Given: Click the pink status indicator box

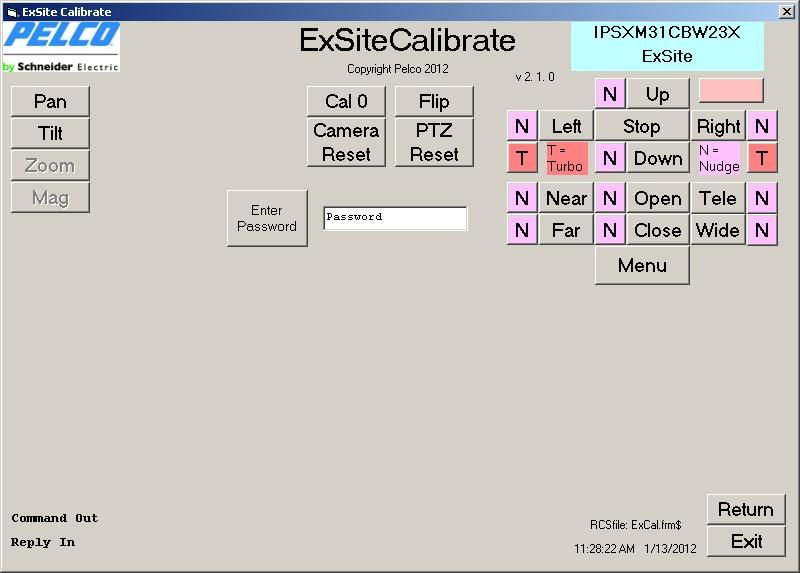Looking at the screenshot, I should coord(731,90).
